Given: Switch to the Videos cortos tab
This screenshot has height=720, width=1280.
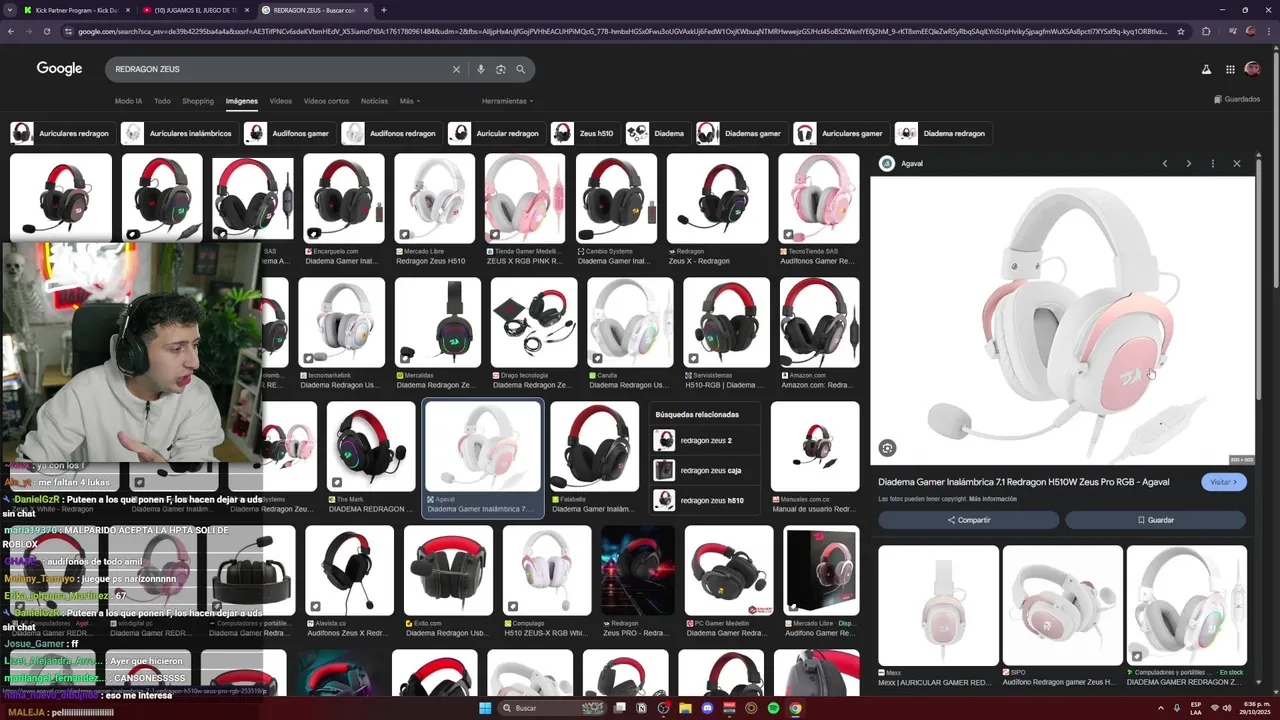Looking at the screenshot, I should (326, 101).
